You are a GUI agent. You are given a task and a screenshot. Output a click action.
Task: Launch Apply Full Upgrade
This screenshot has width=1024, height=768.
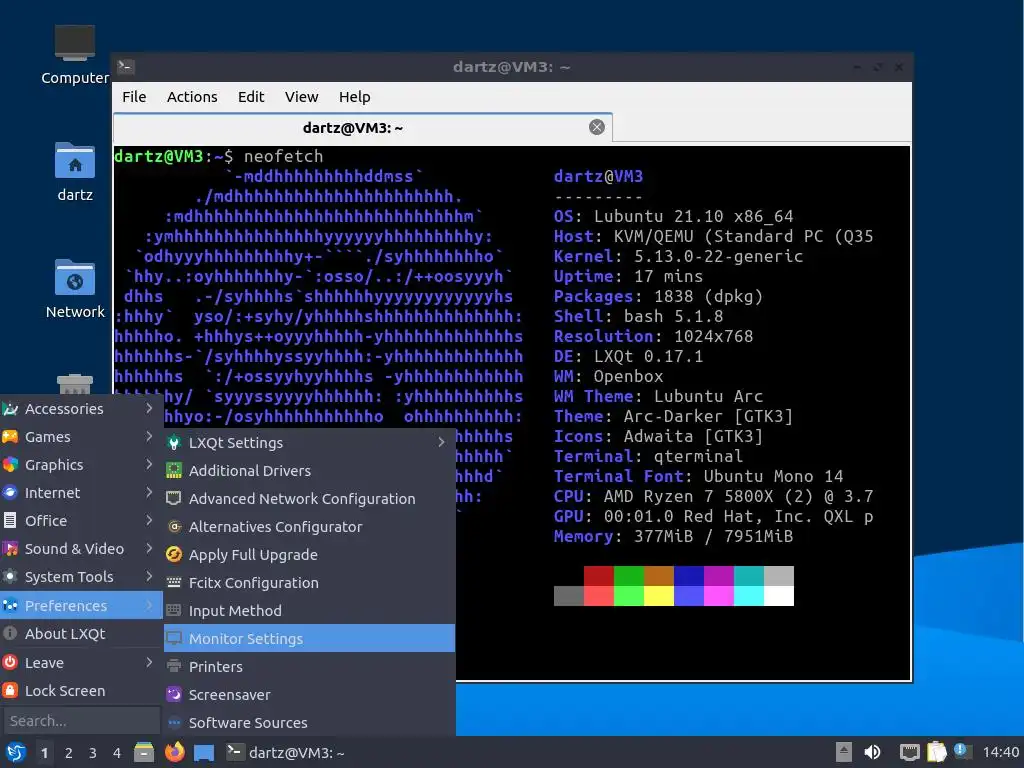tap(310, 555)
